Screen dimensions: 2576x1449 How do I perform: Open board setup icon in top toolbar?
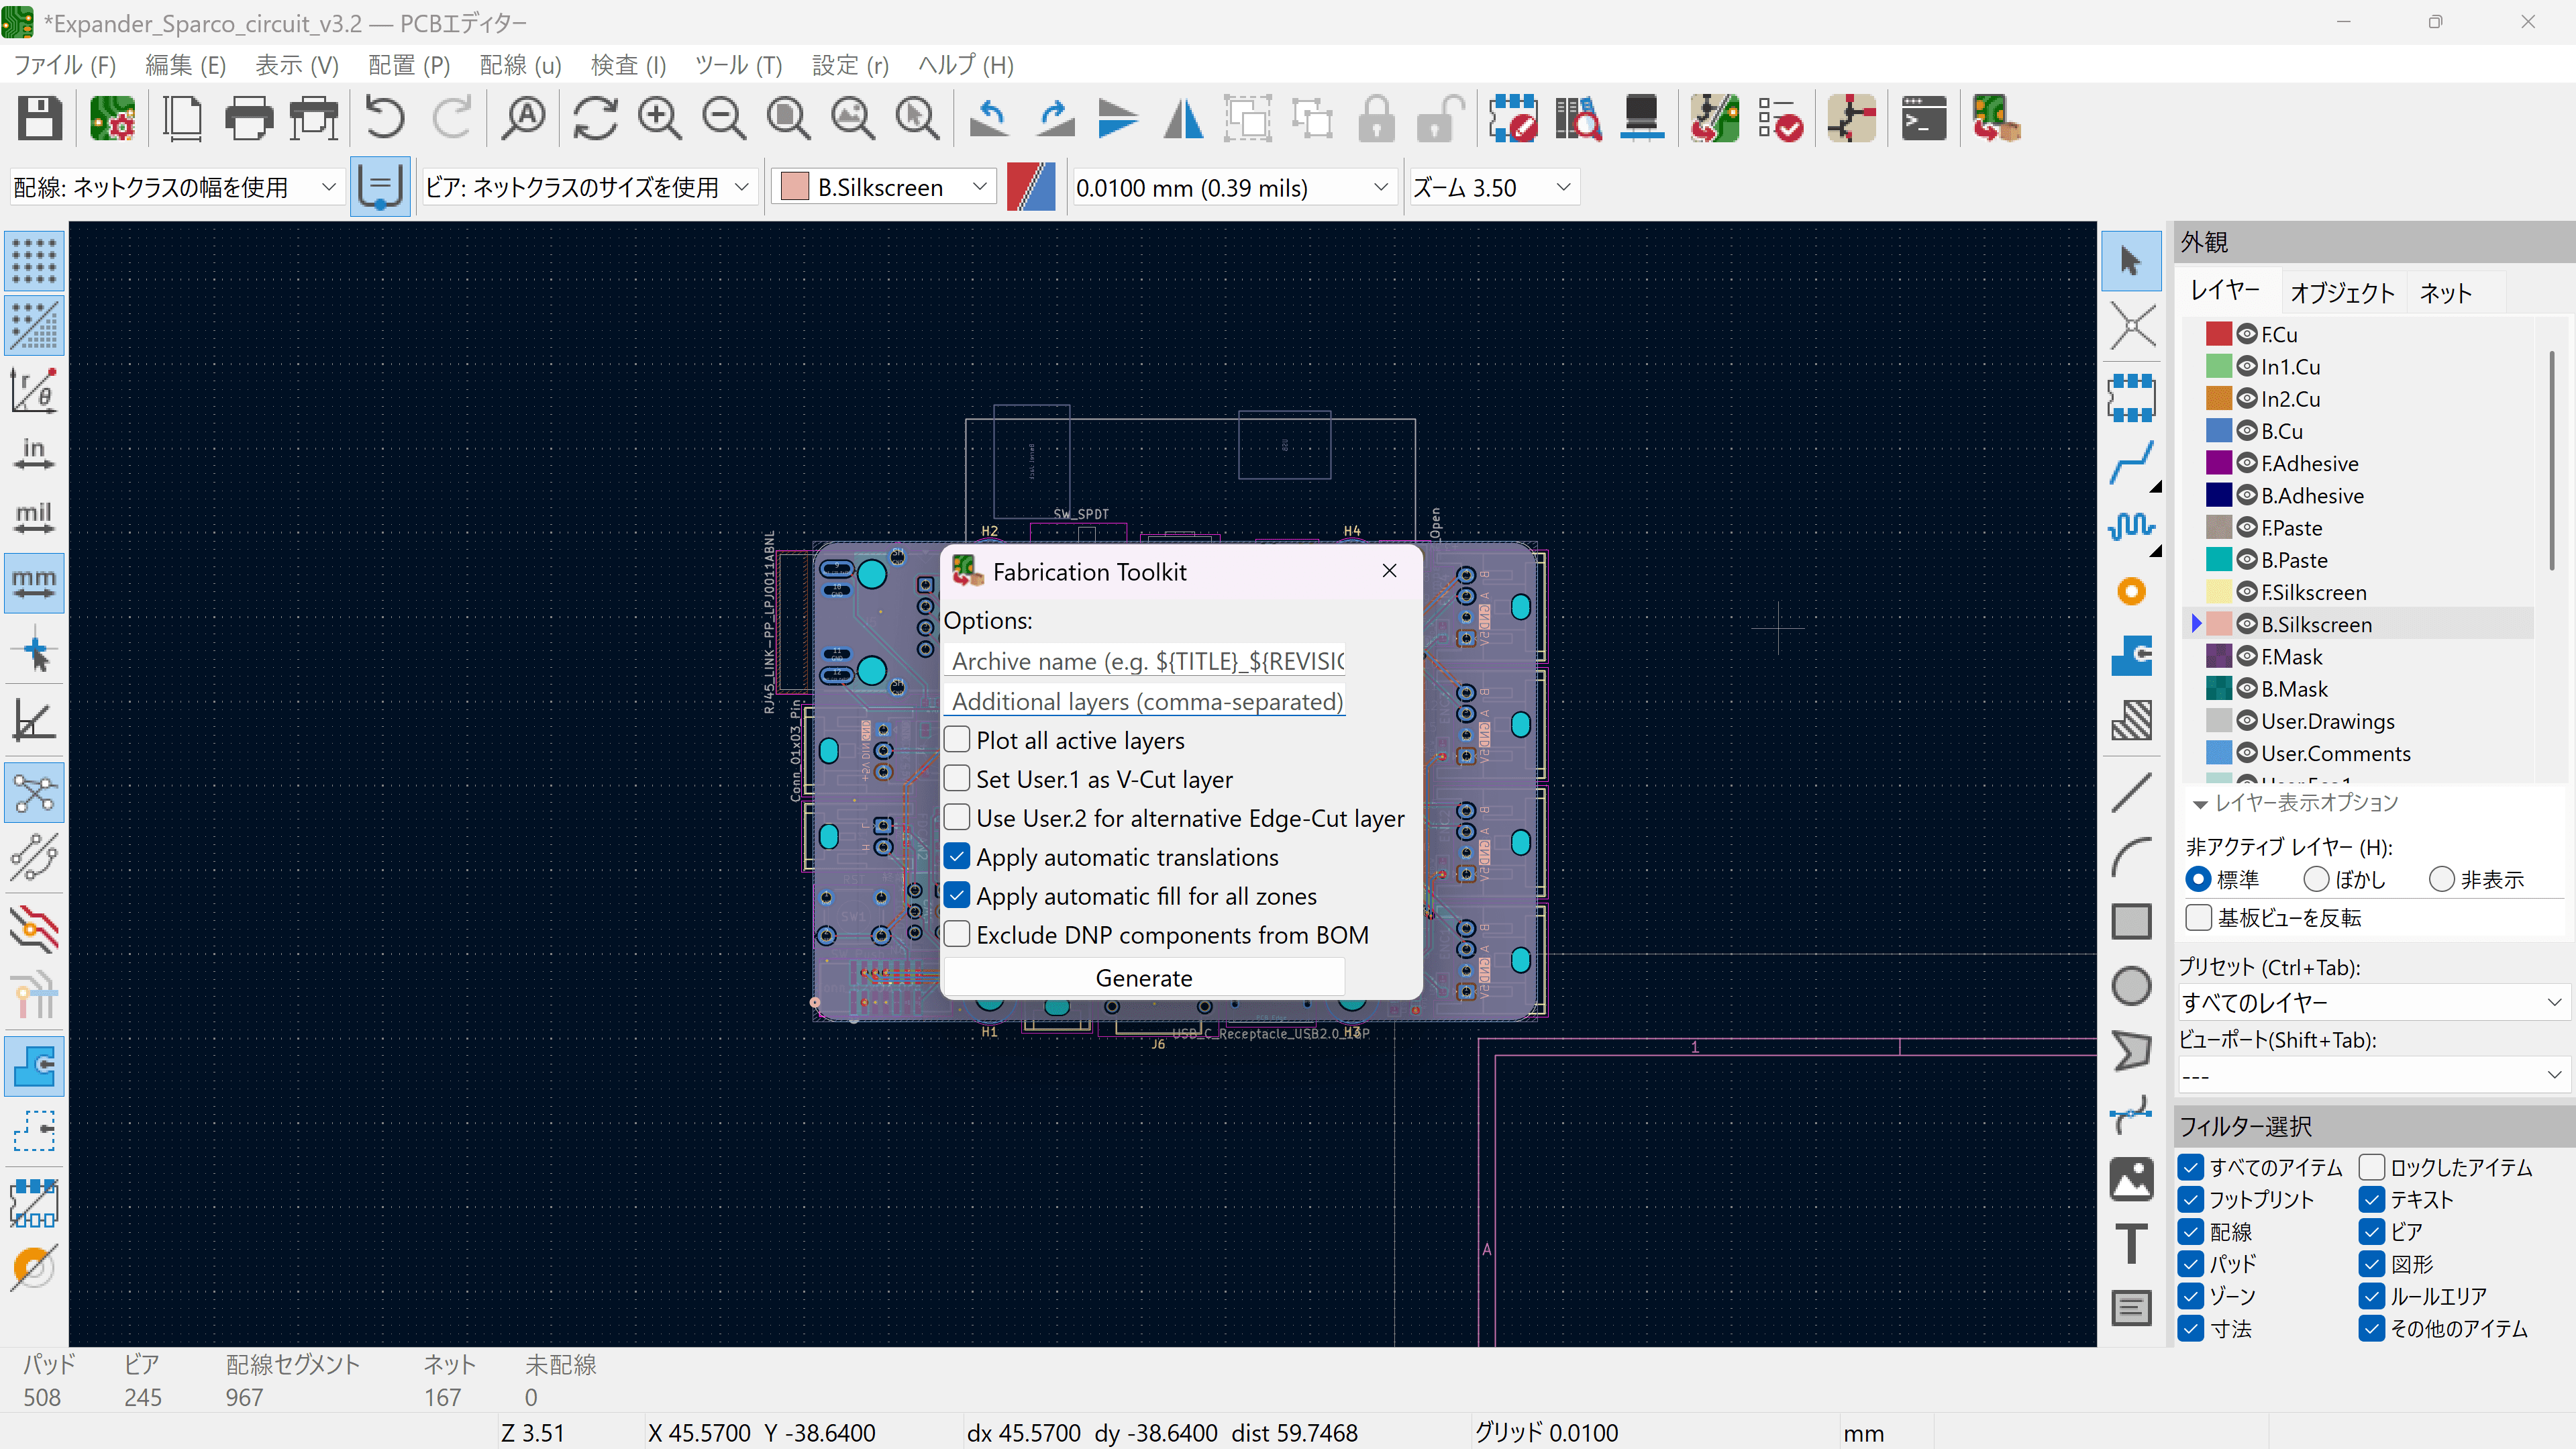coord(112,119)
